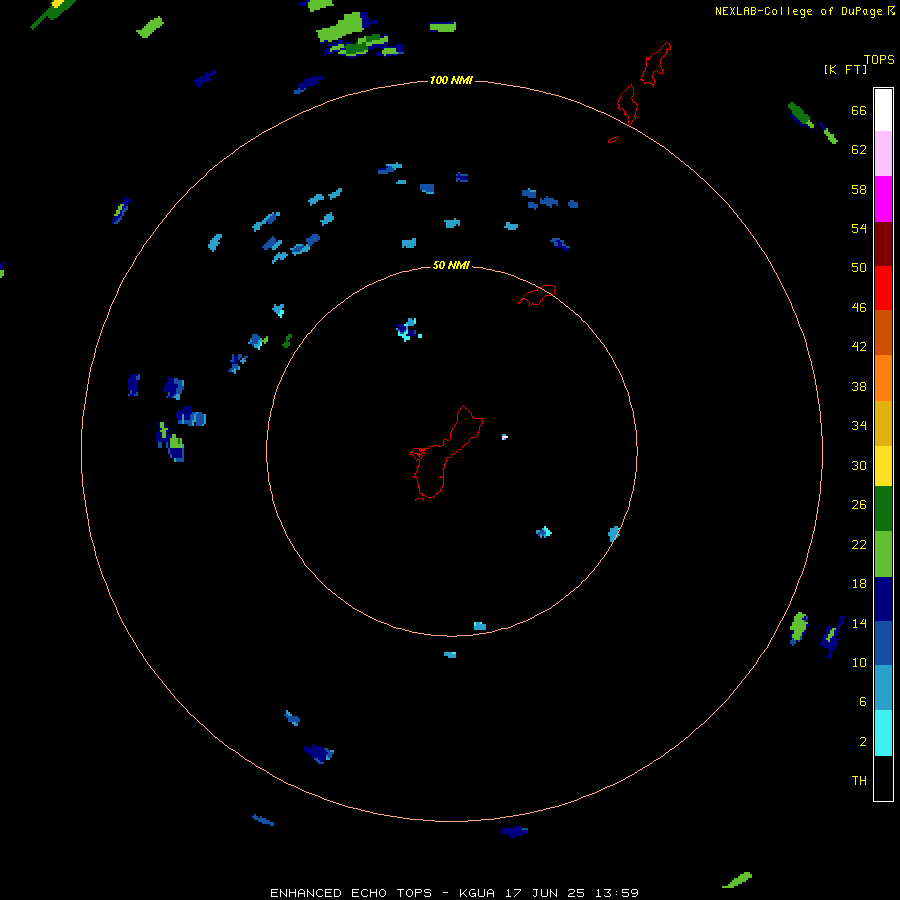
Task: Click the black TH threshold swatch
Action: pyautogui.click(x=883, y=778)
